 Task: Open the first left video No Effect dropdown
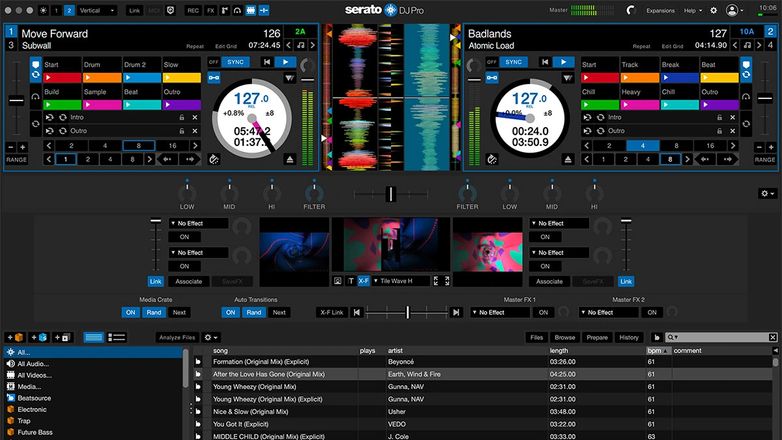(198, 223)
